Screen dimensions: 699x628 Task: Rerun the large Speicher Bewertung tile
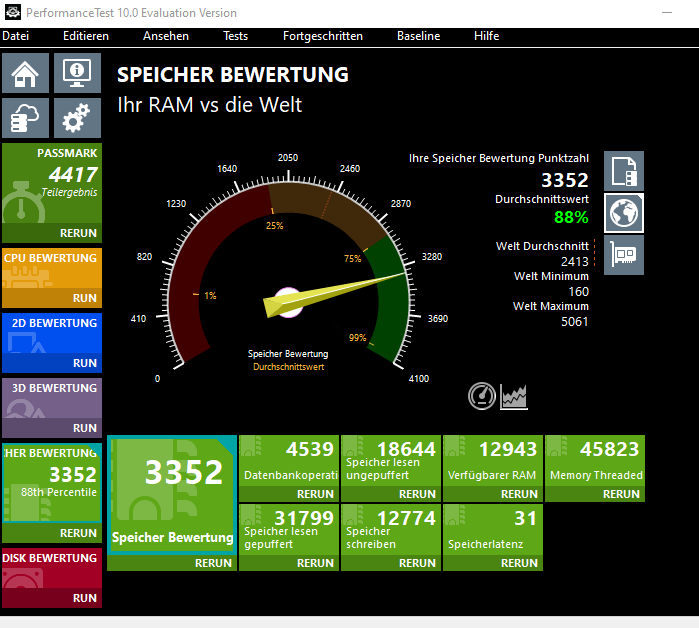(213, 563)
